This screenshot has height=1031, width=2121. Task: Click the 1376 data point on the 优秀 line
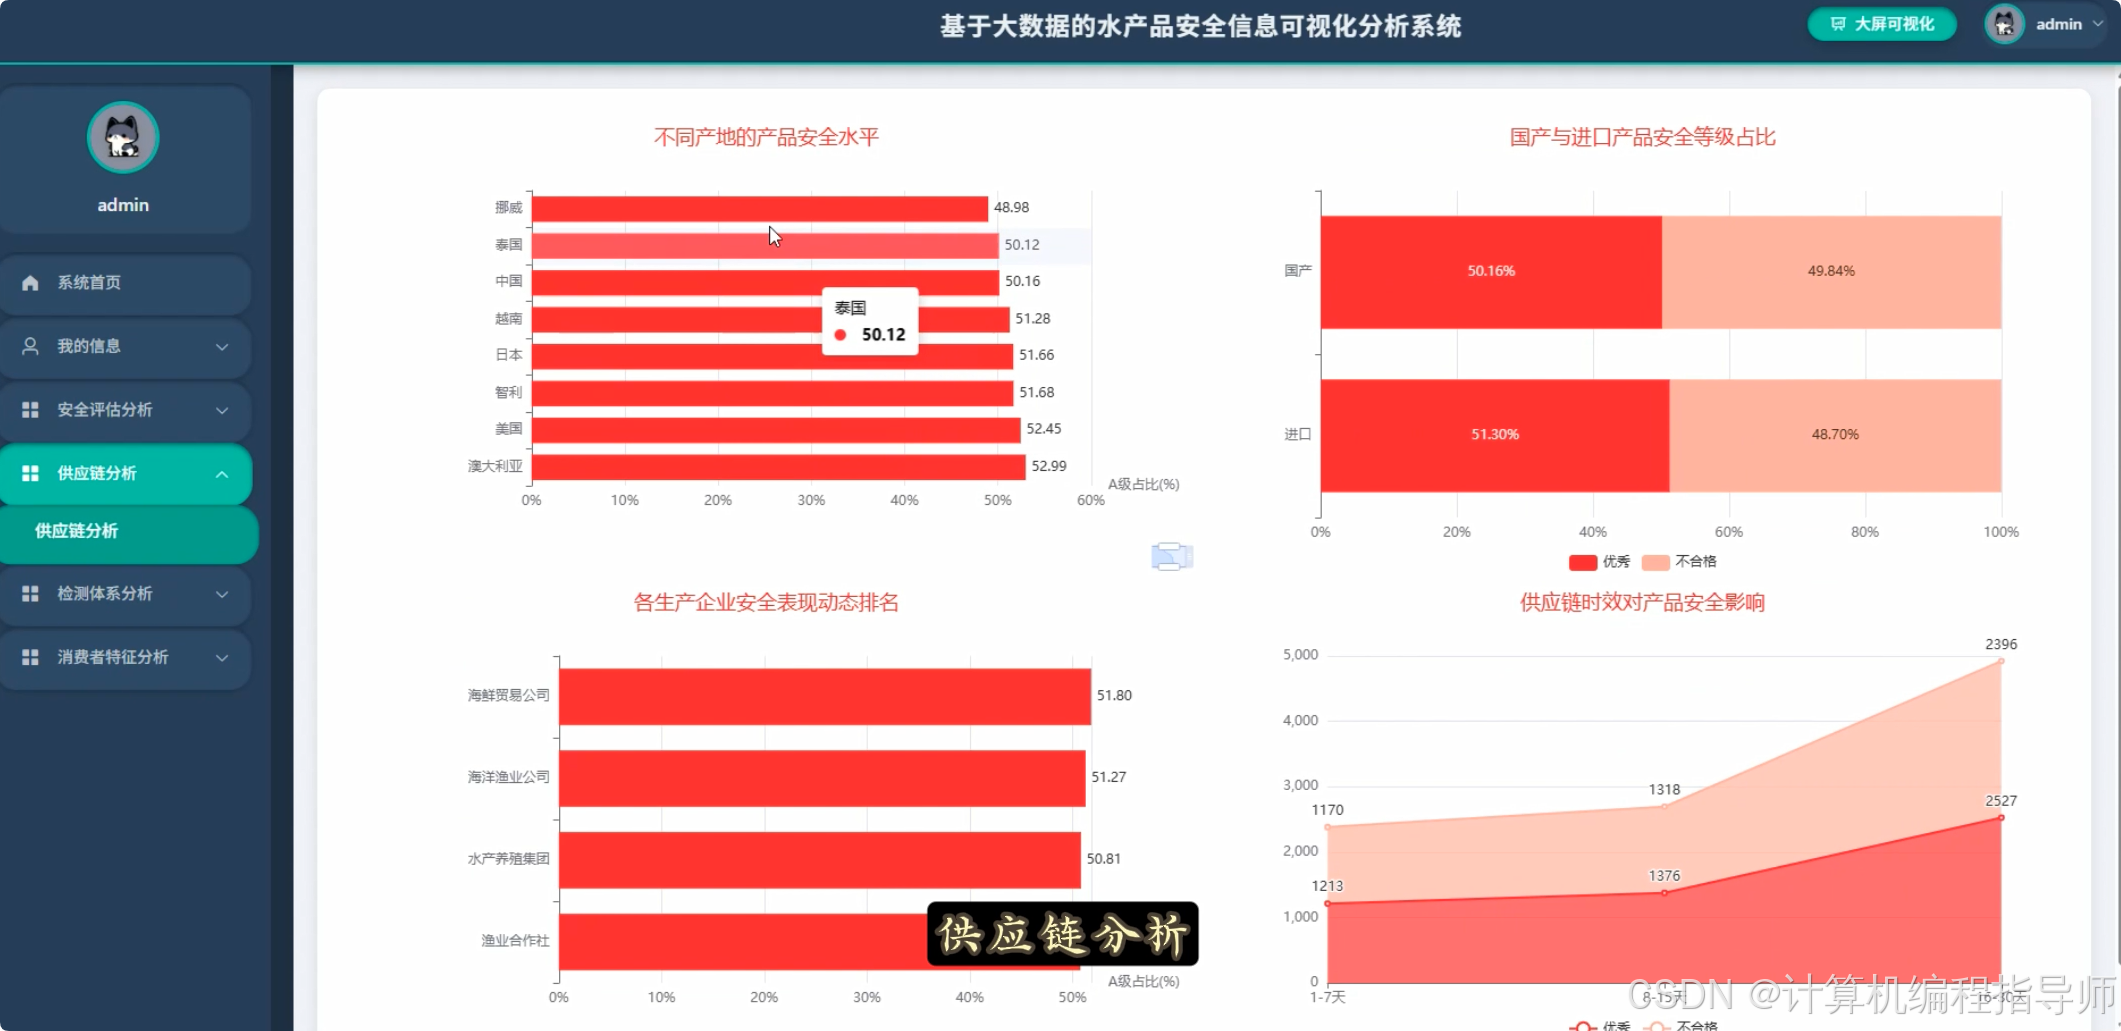1664,893
